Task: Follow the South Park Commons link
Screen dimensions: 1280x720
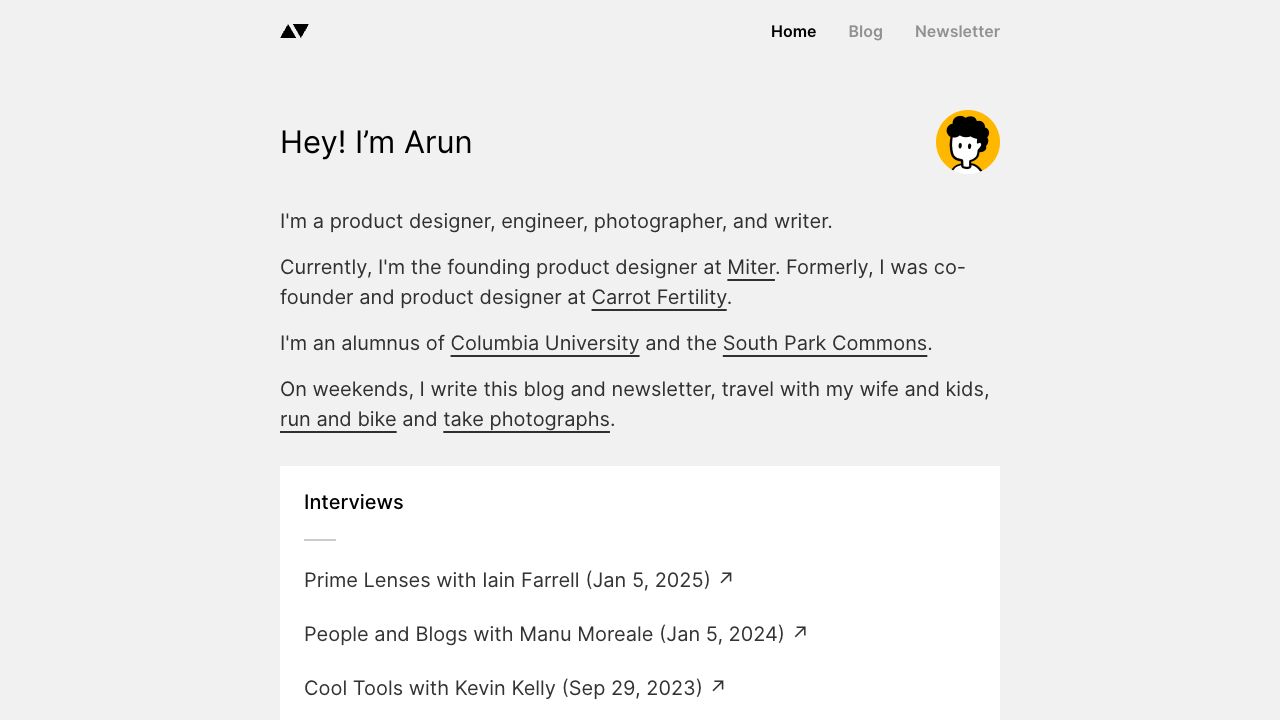Action: pos(824,343)
